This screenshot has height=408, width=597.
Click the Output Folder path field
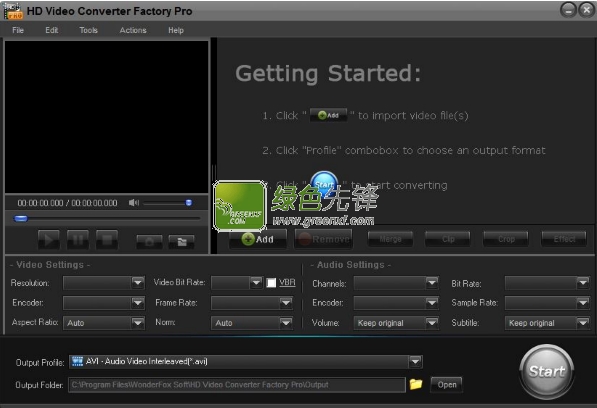pos(237,385)
